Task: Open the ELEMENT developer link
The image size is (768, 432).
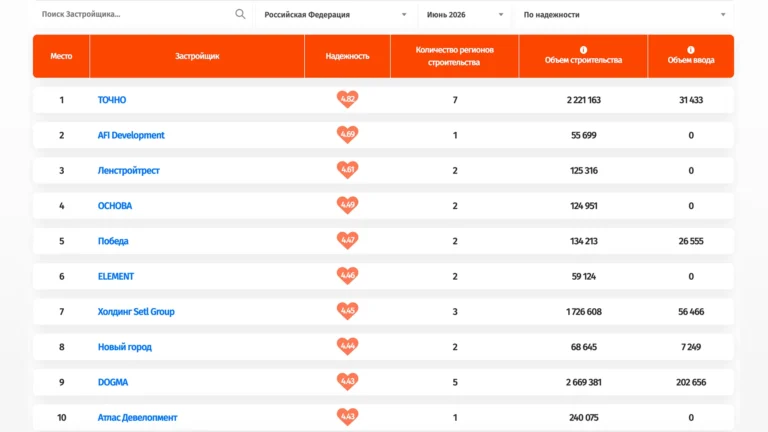Action: pyautogui.click(x=116, y=276)
